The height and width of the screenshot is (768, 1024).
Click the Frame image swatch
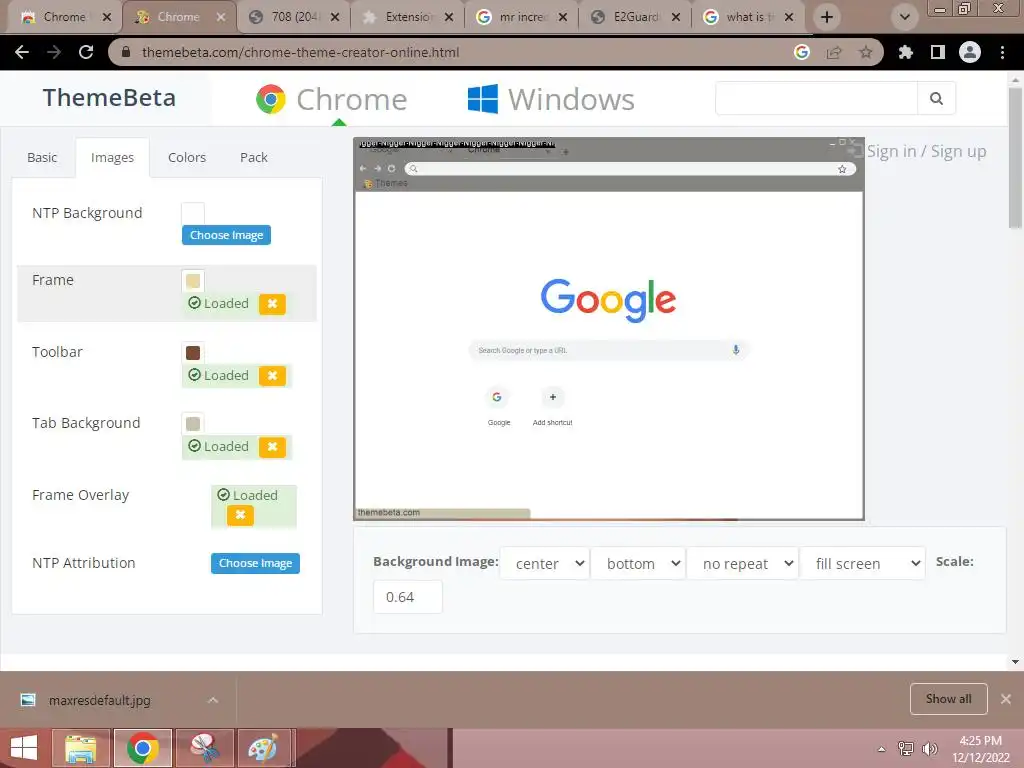coord(193,281)
